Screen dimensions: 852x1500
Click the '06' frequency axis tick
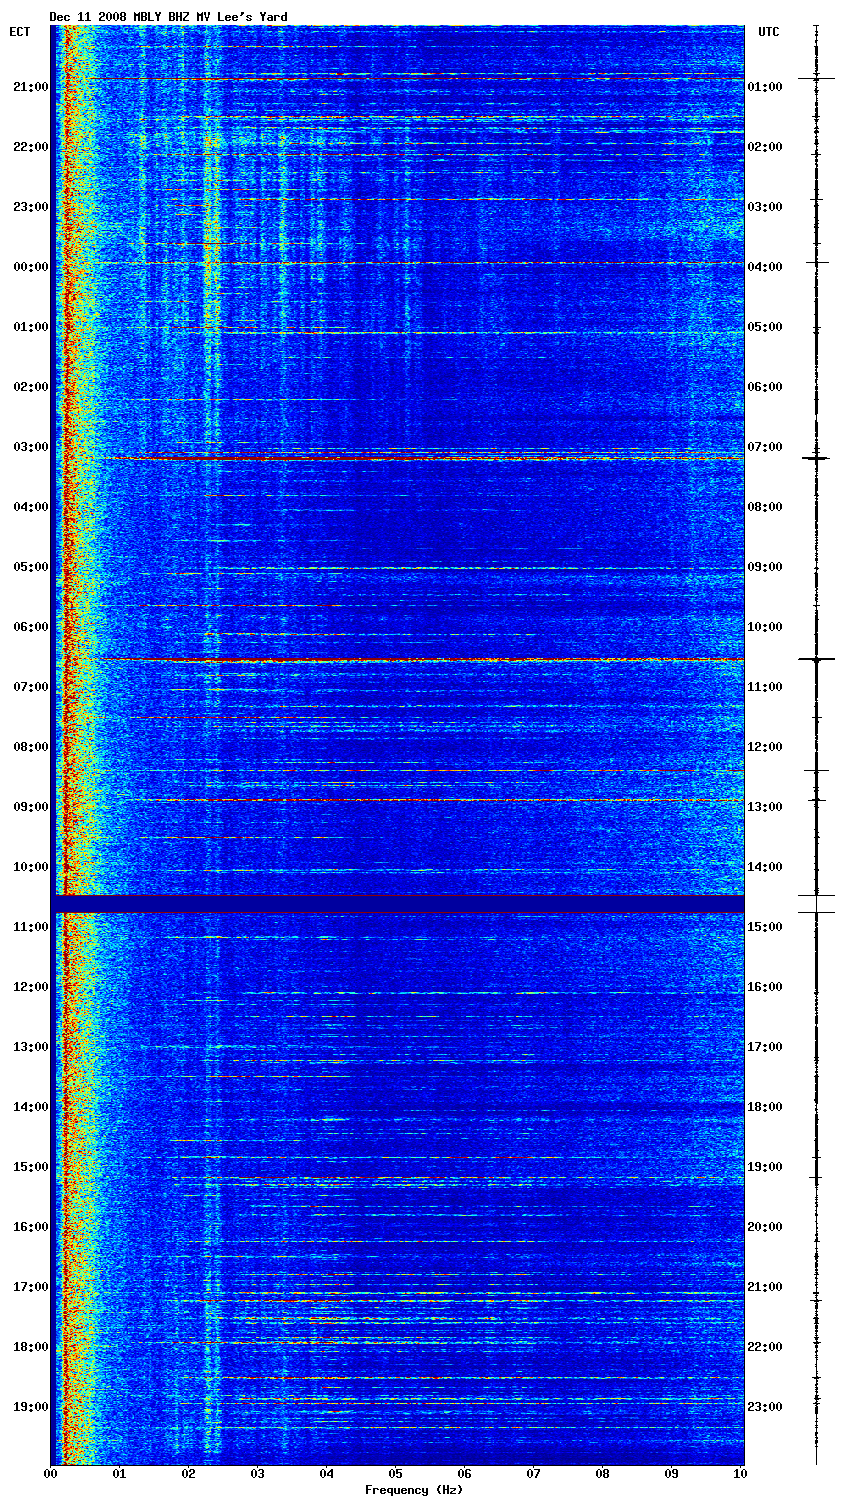(x=465, y=1474)
